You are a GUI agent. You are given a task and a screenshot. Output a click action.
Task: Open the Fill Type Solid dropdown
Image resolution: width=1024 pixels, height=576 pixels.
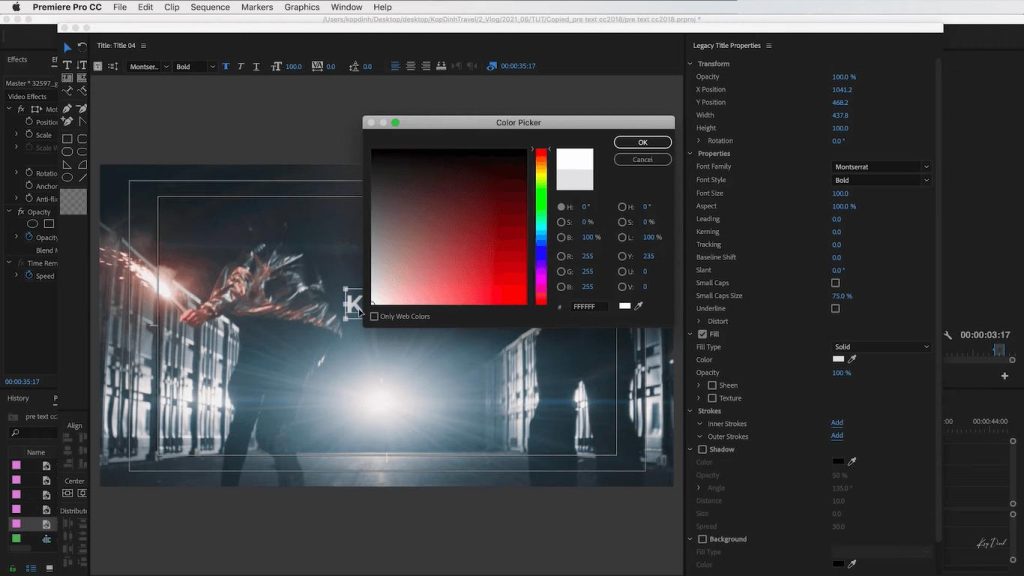click(x=881, y=347)
